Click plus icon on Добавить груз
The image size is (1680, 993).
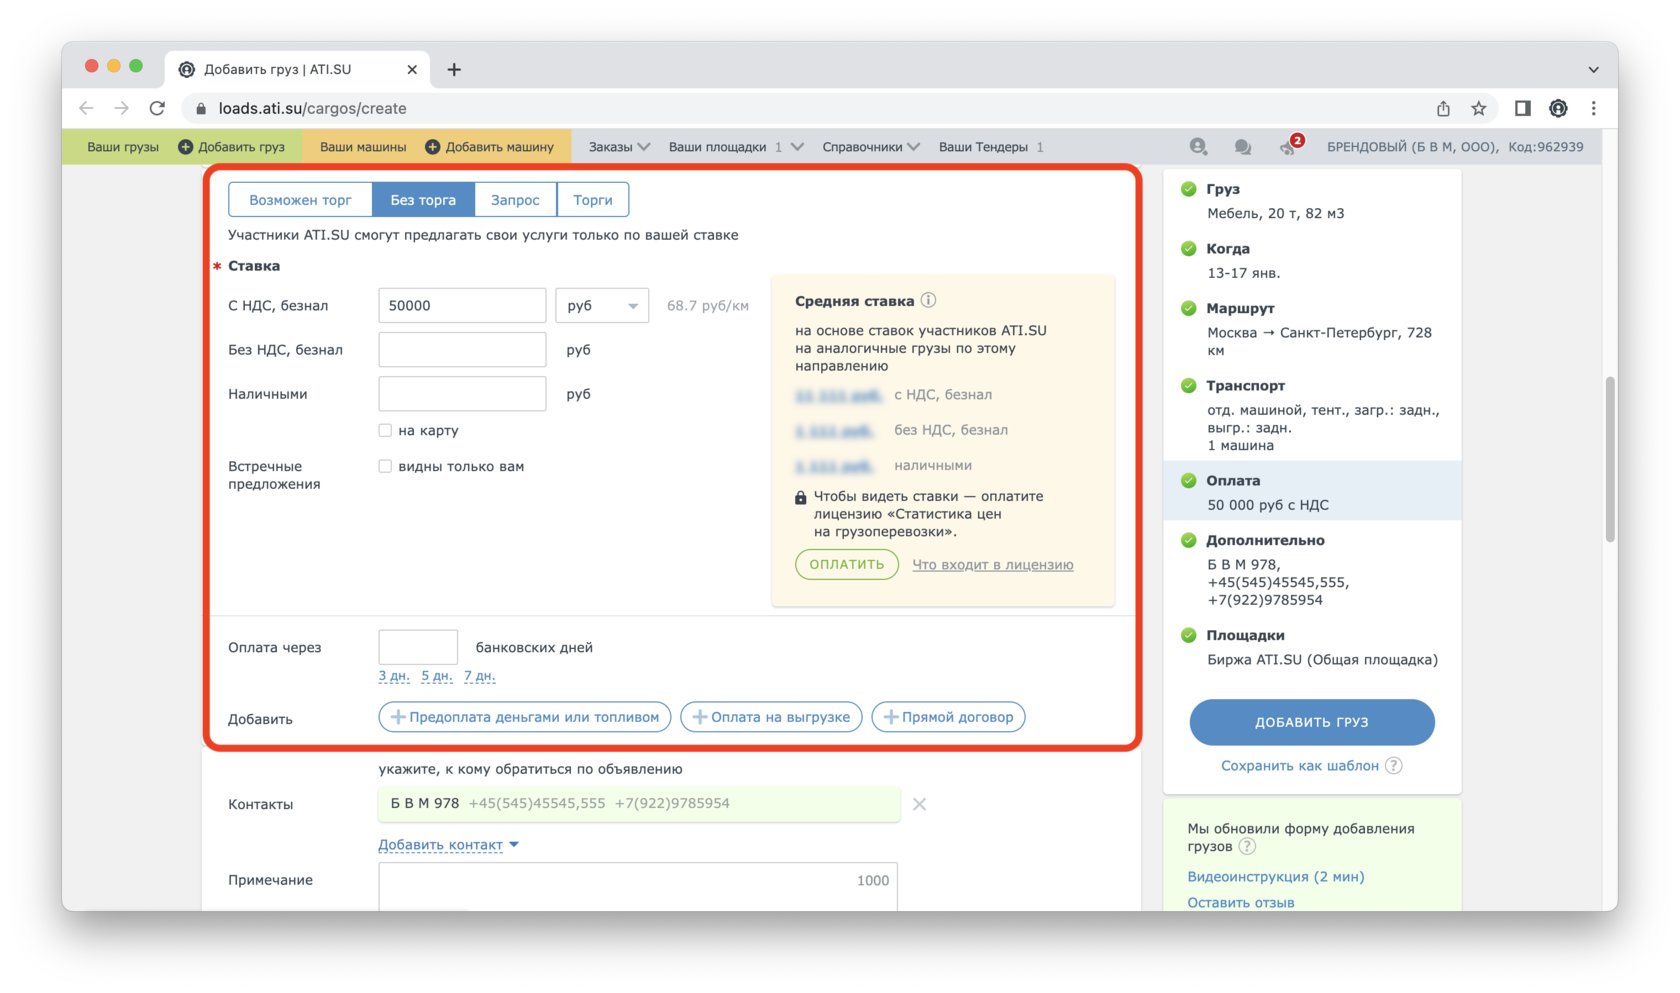[x=185, y=147]
